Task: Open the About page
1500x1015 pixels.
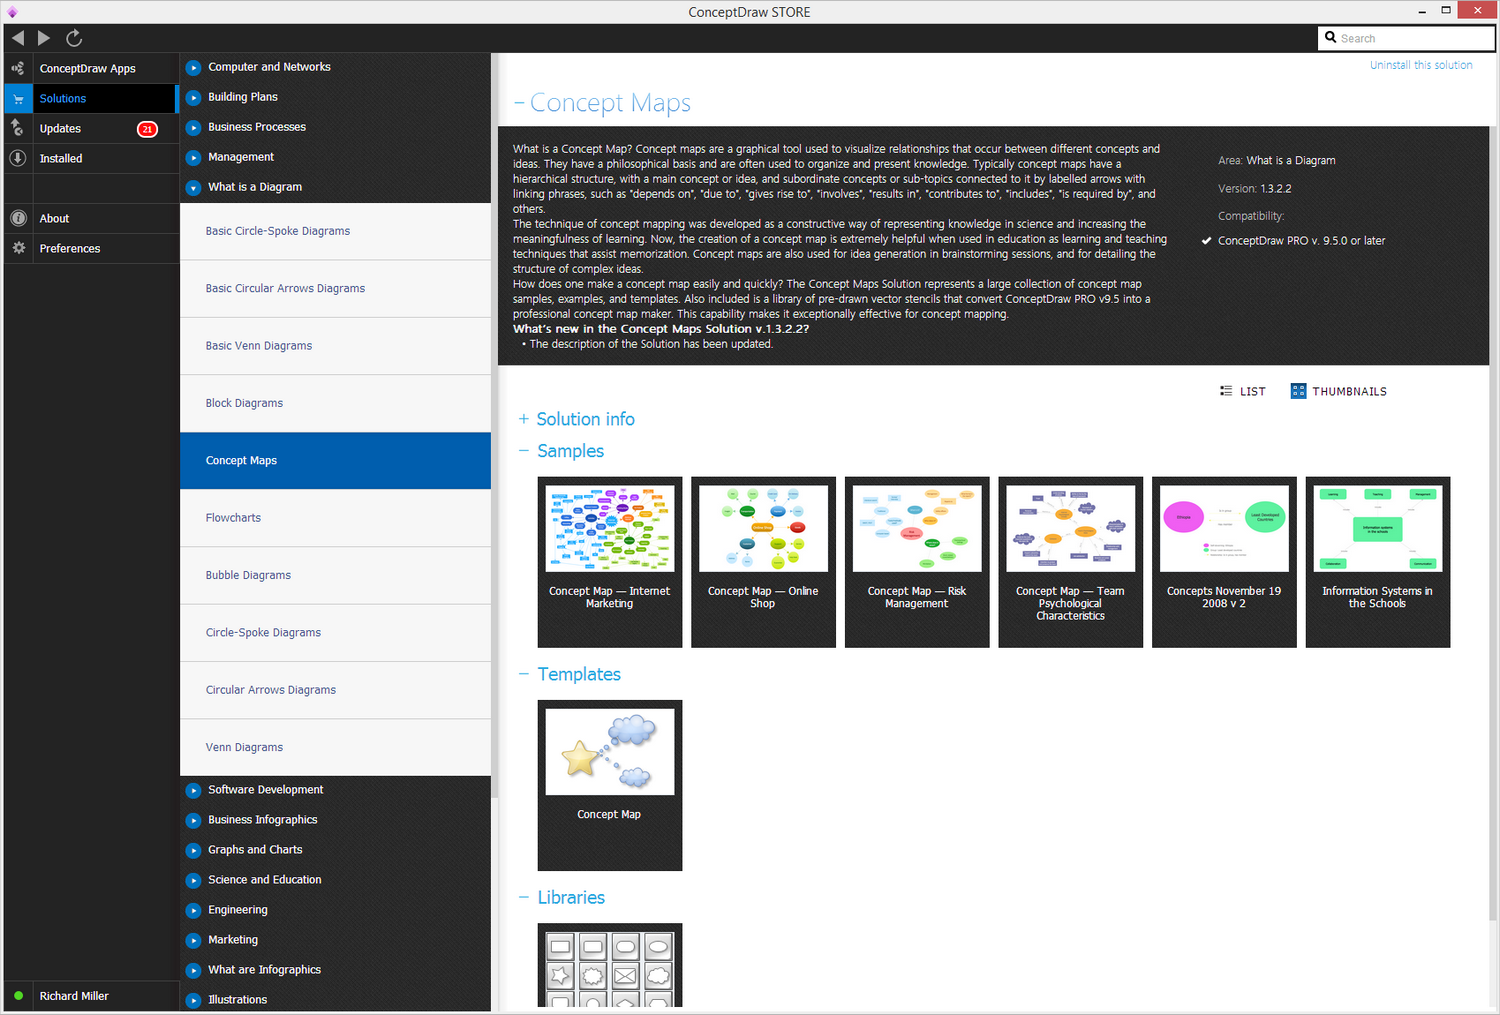Action: click(x=54, y=218)
